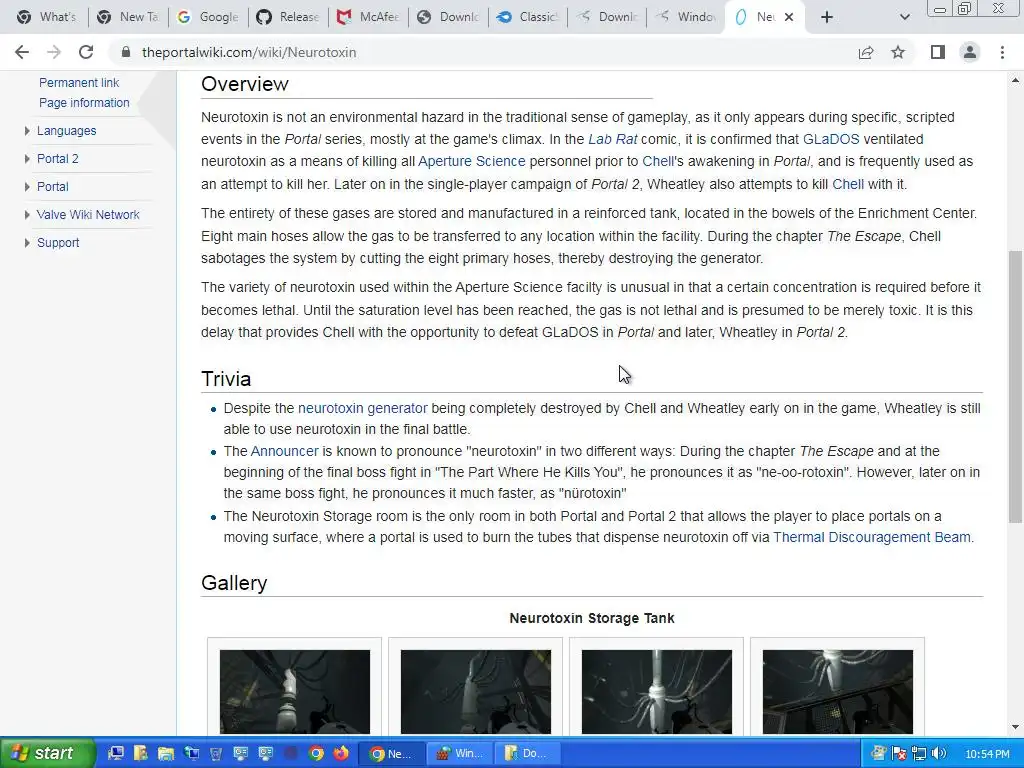Image resolution: width=1024 pixels, height=768 pixels.
Task: Open the Announcer link
Action: [284, 451]
